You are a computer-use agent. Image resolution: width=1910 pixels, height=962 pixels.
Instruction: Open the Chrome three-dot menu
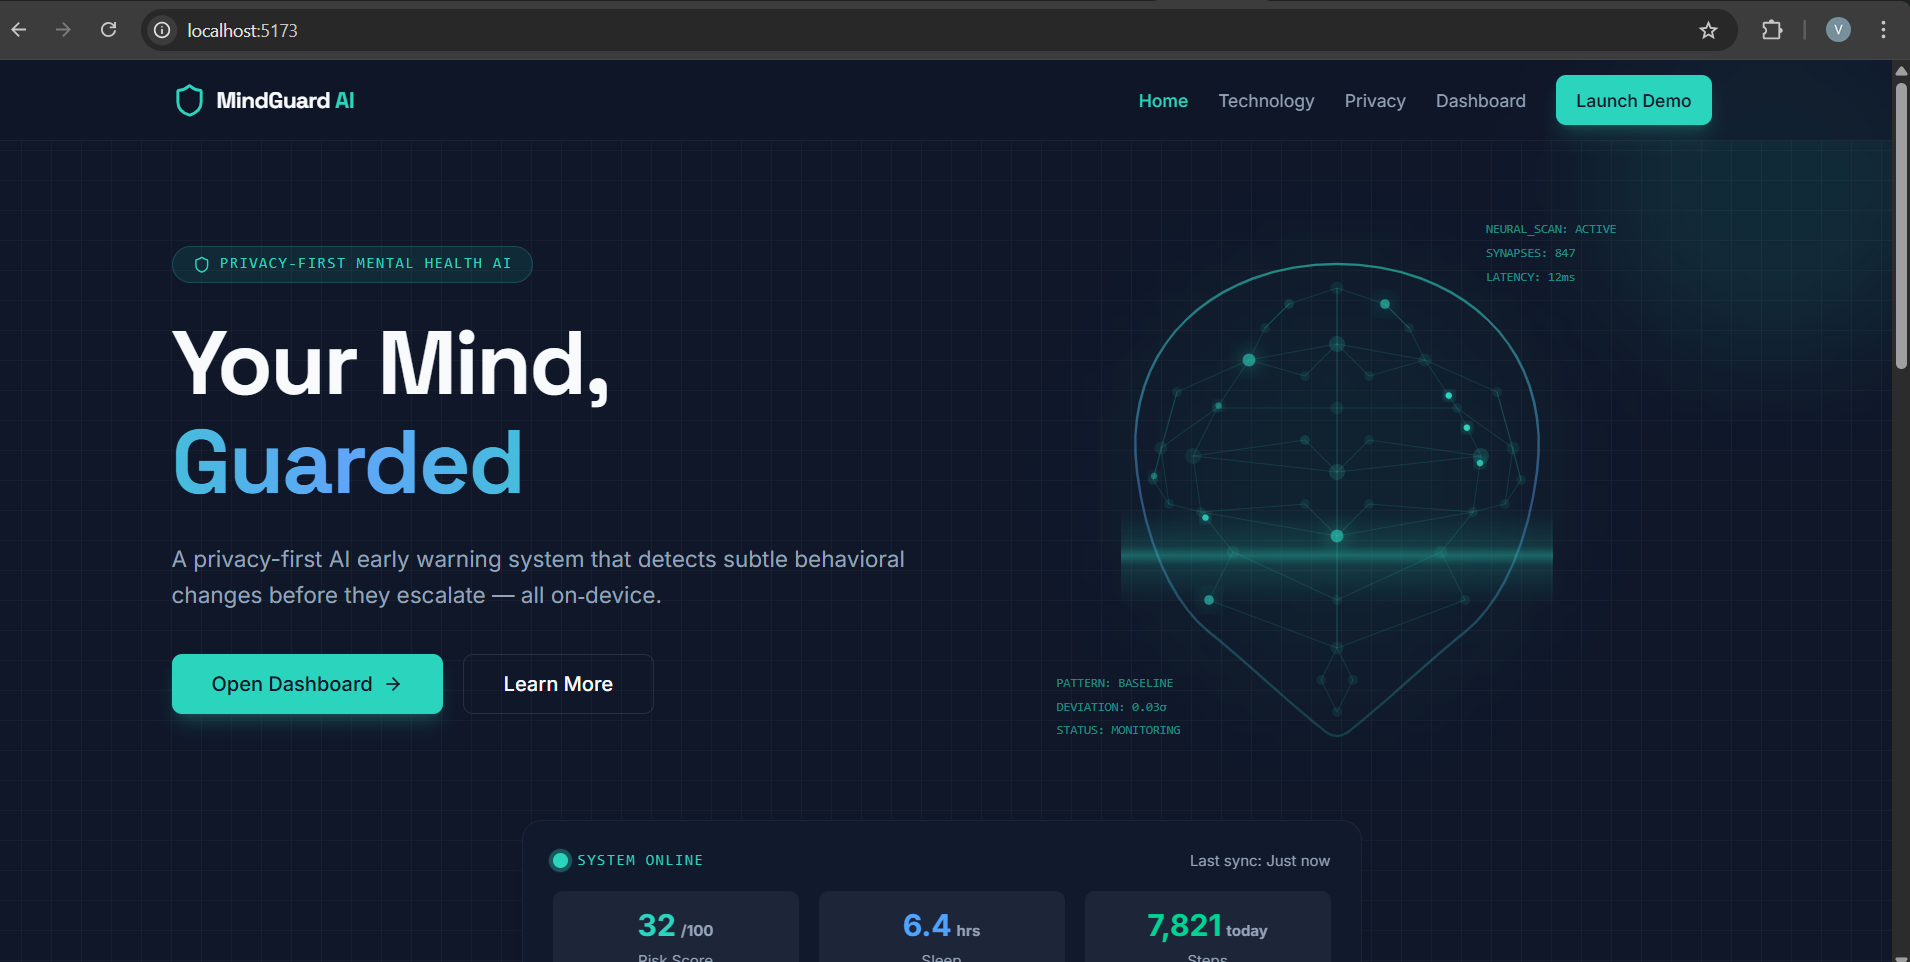1883,30
